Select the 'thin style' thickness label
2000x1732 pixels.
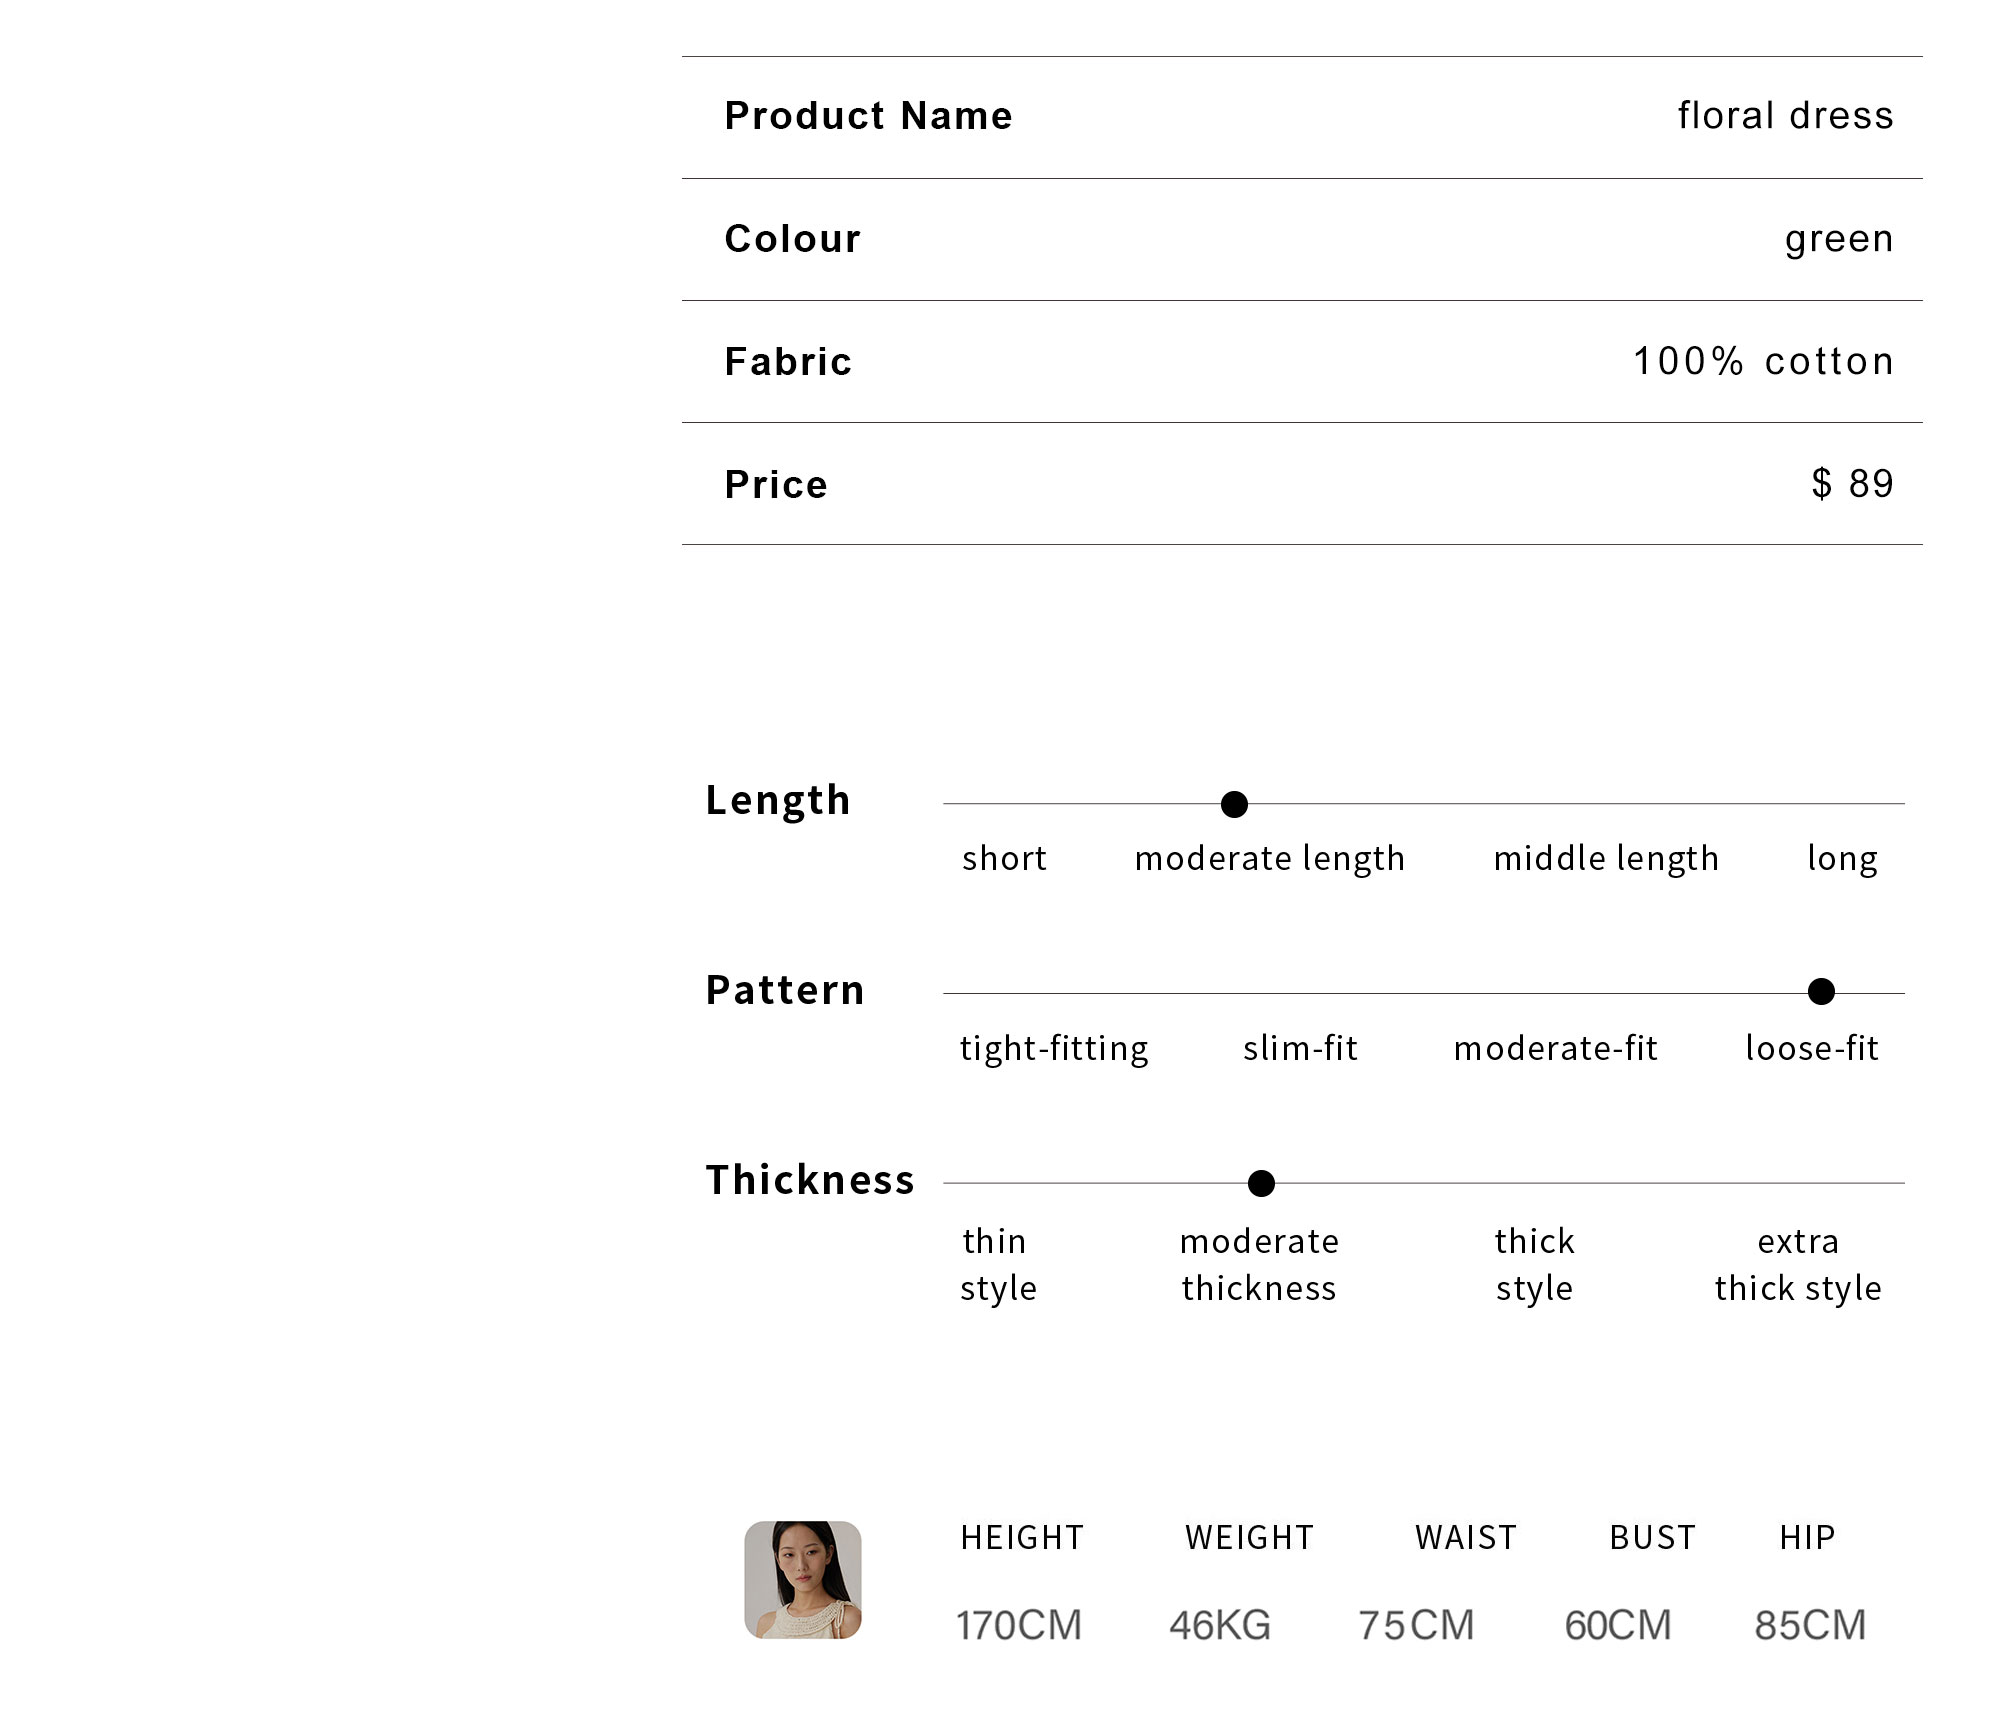pyautogui.click(x=998, y=1265)
